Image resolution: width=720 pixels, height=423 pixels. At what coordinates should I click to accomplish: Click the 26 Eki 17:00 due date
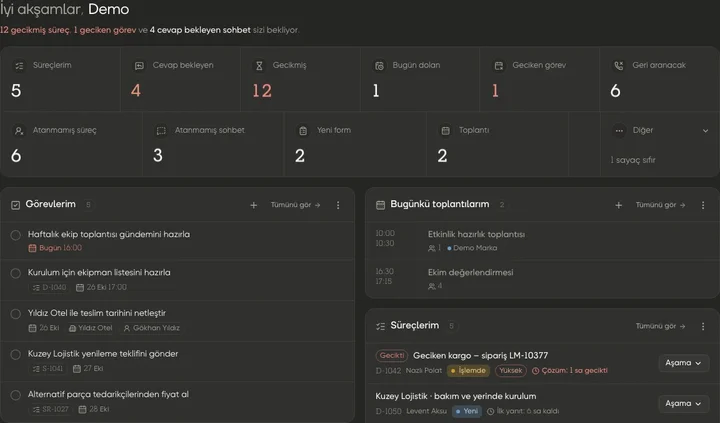pyautogui.click(x=101, y=288)
